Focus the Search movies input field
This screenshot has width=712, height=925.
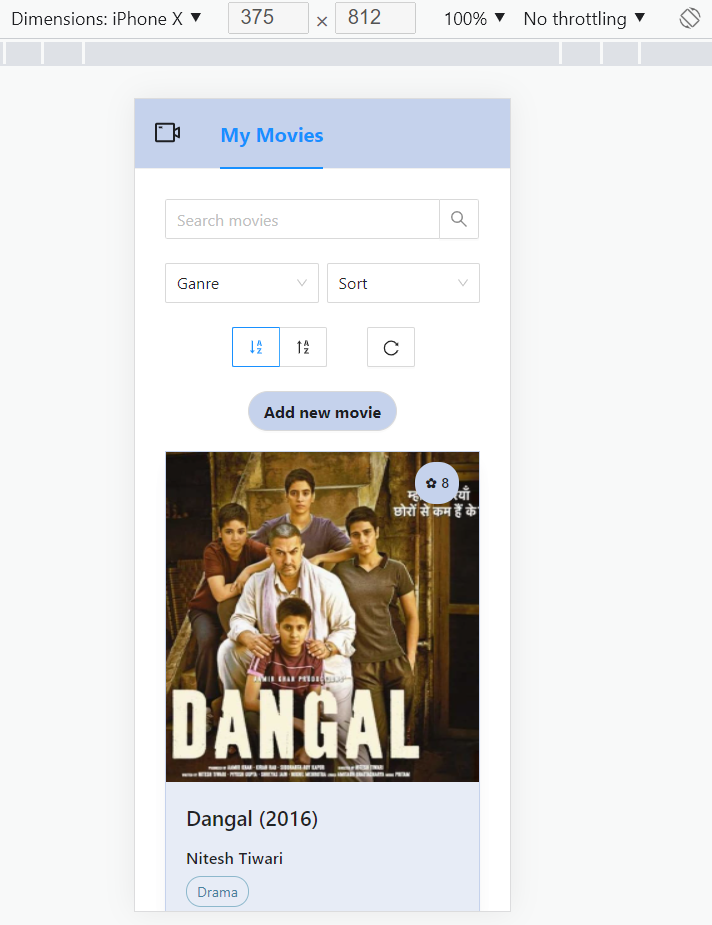302,219
